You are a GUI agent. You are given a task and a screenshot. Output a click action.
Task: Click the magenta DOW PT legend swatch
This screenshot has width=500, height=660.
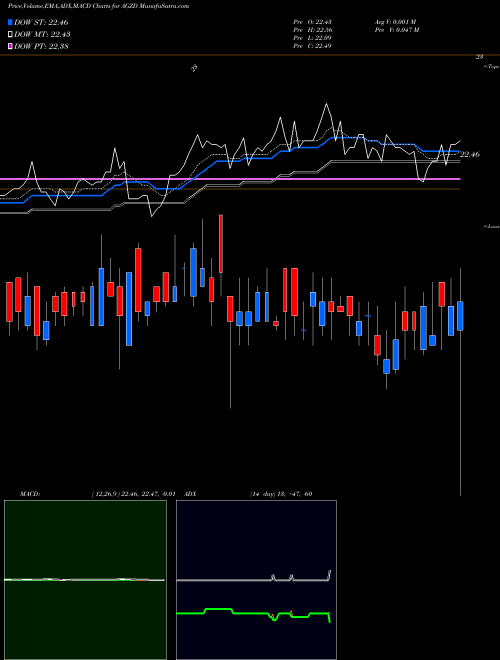[x=10, y=46]
